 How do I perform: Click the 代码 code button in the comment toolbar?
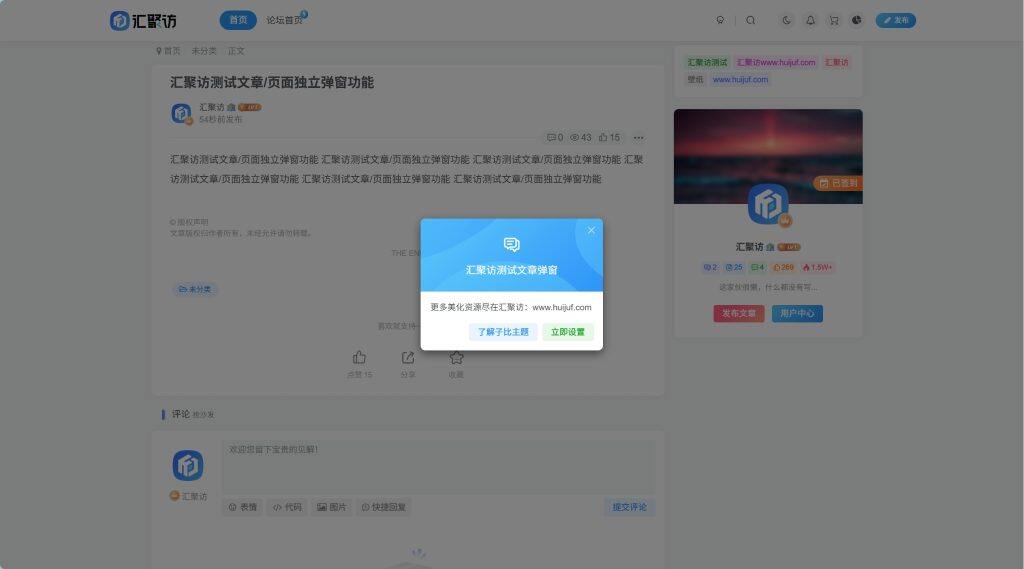[287, 507]
